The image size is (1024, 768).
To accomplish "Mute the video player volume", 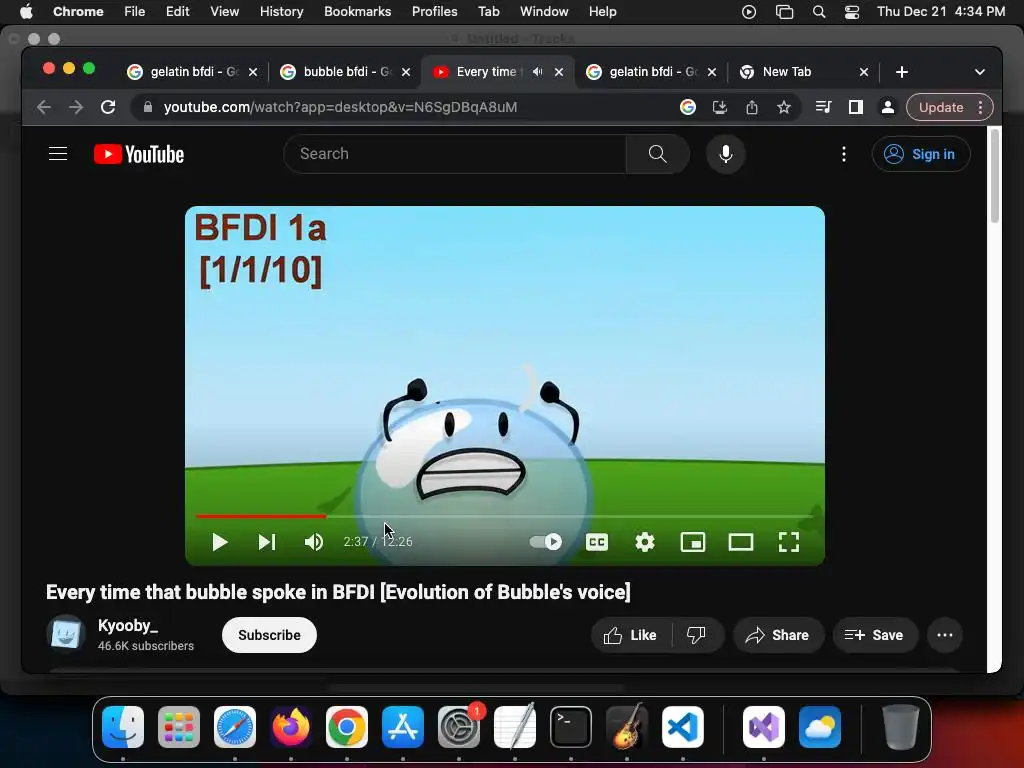I will click(314, 542).
